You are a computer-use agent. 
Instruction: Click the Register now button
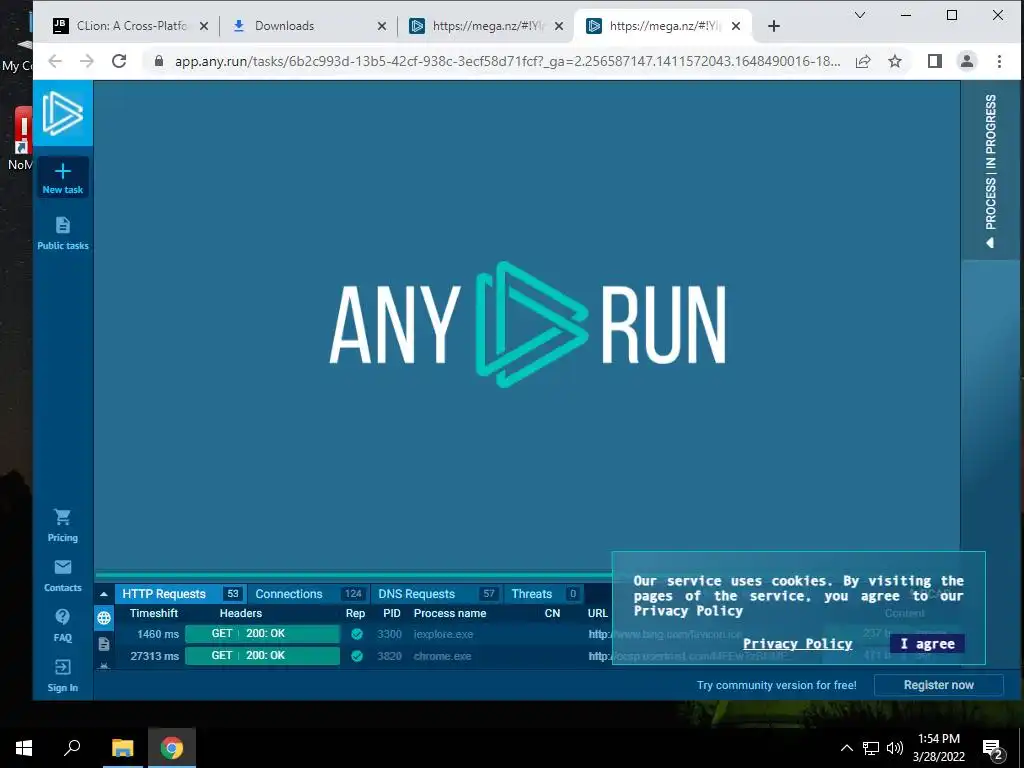click(x=938, y=685)
